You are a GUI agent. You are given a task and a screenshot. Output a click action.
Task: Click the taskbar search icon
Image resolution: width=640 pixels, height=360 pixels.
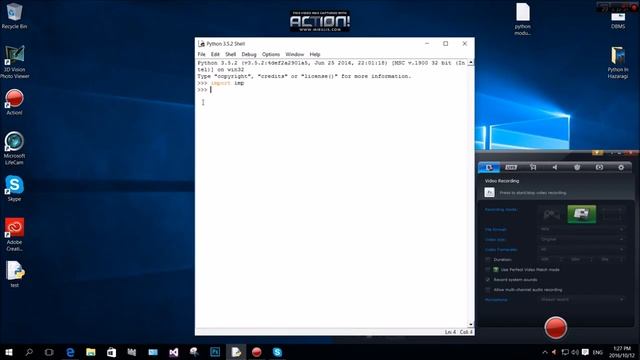[x=29, y=352]
